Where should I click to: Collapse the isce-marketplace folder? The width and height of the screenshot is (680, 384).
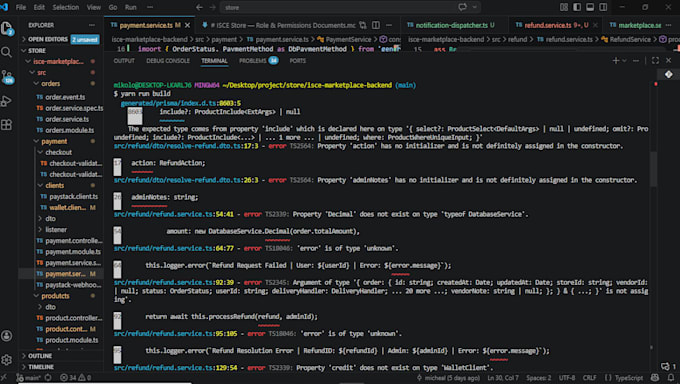pos(58,62)
